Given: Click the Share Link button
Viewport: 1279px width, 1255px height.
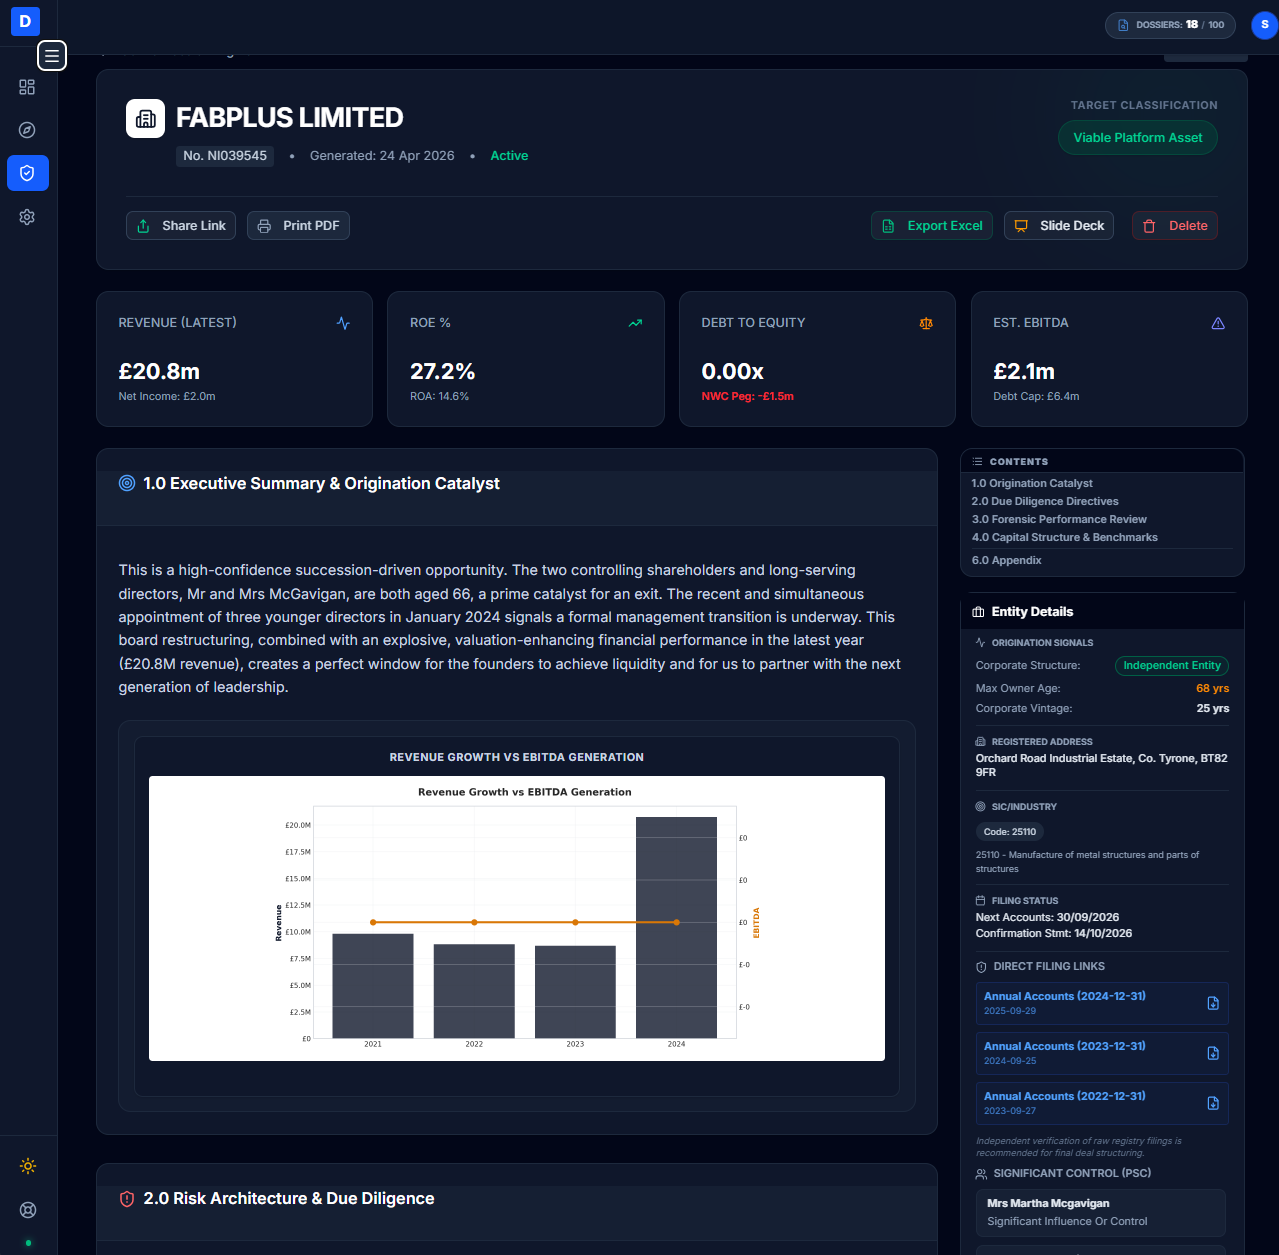Looking at the screenshot, I should (x=181, y=226).
